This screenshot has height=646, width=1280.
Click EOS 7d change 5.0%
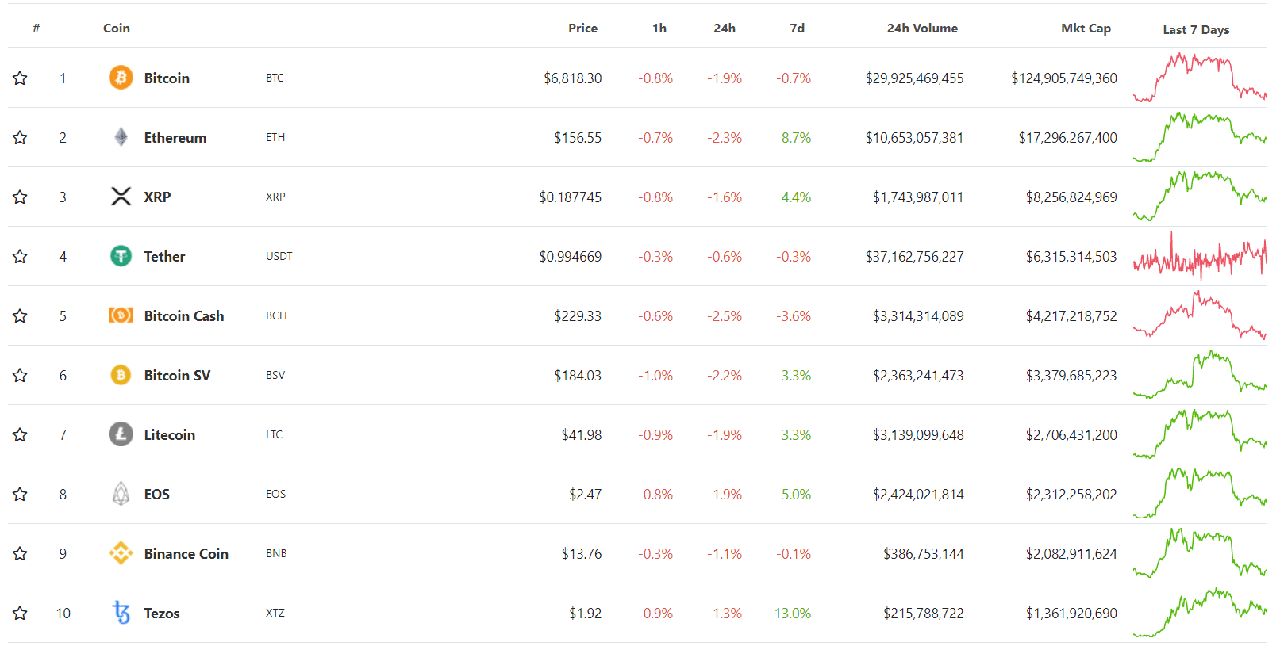796,494
